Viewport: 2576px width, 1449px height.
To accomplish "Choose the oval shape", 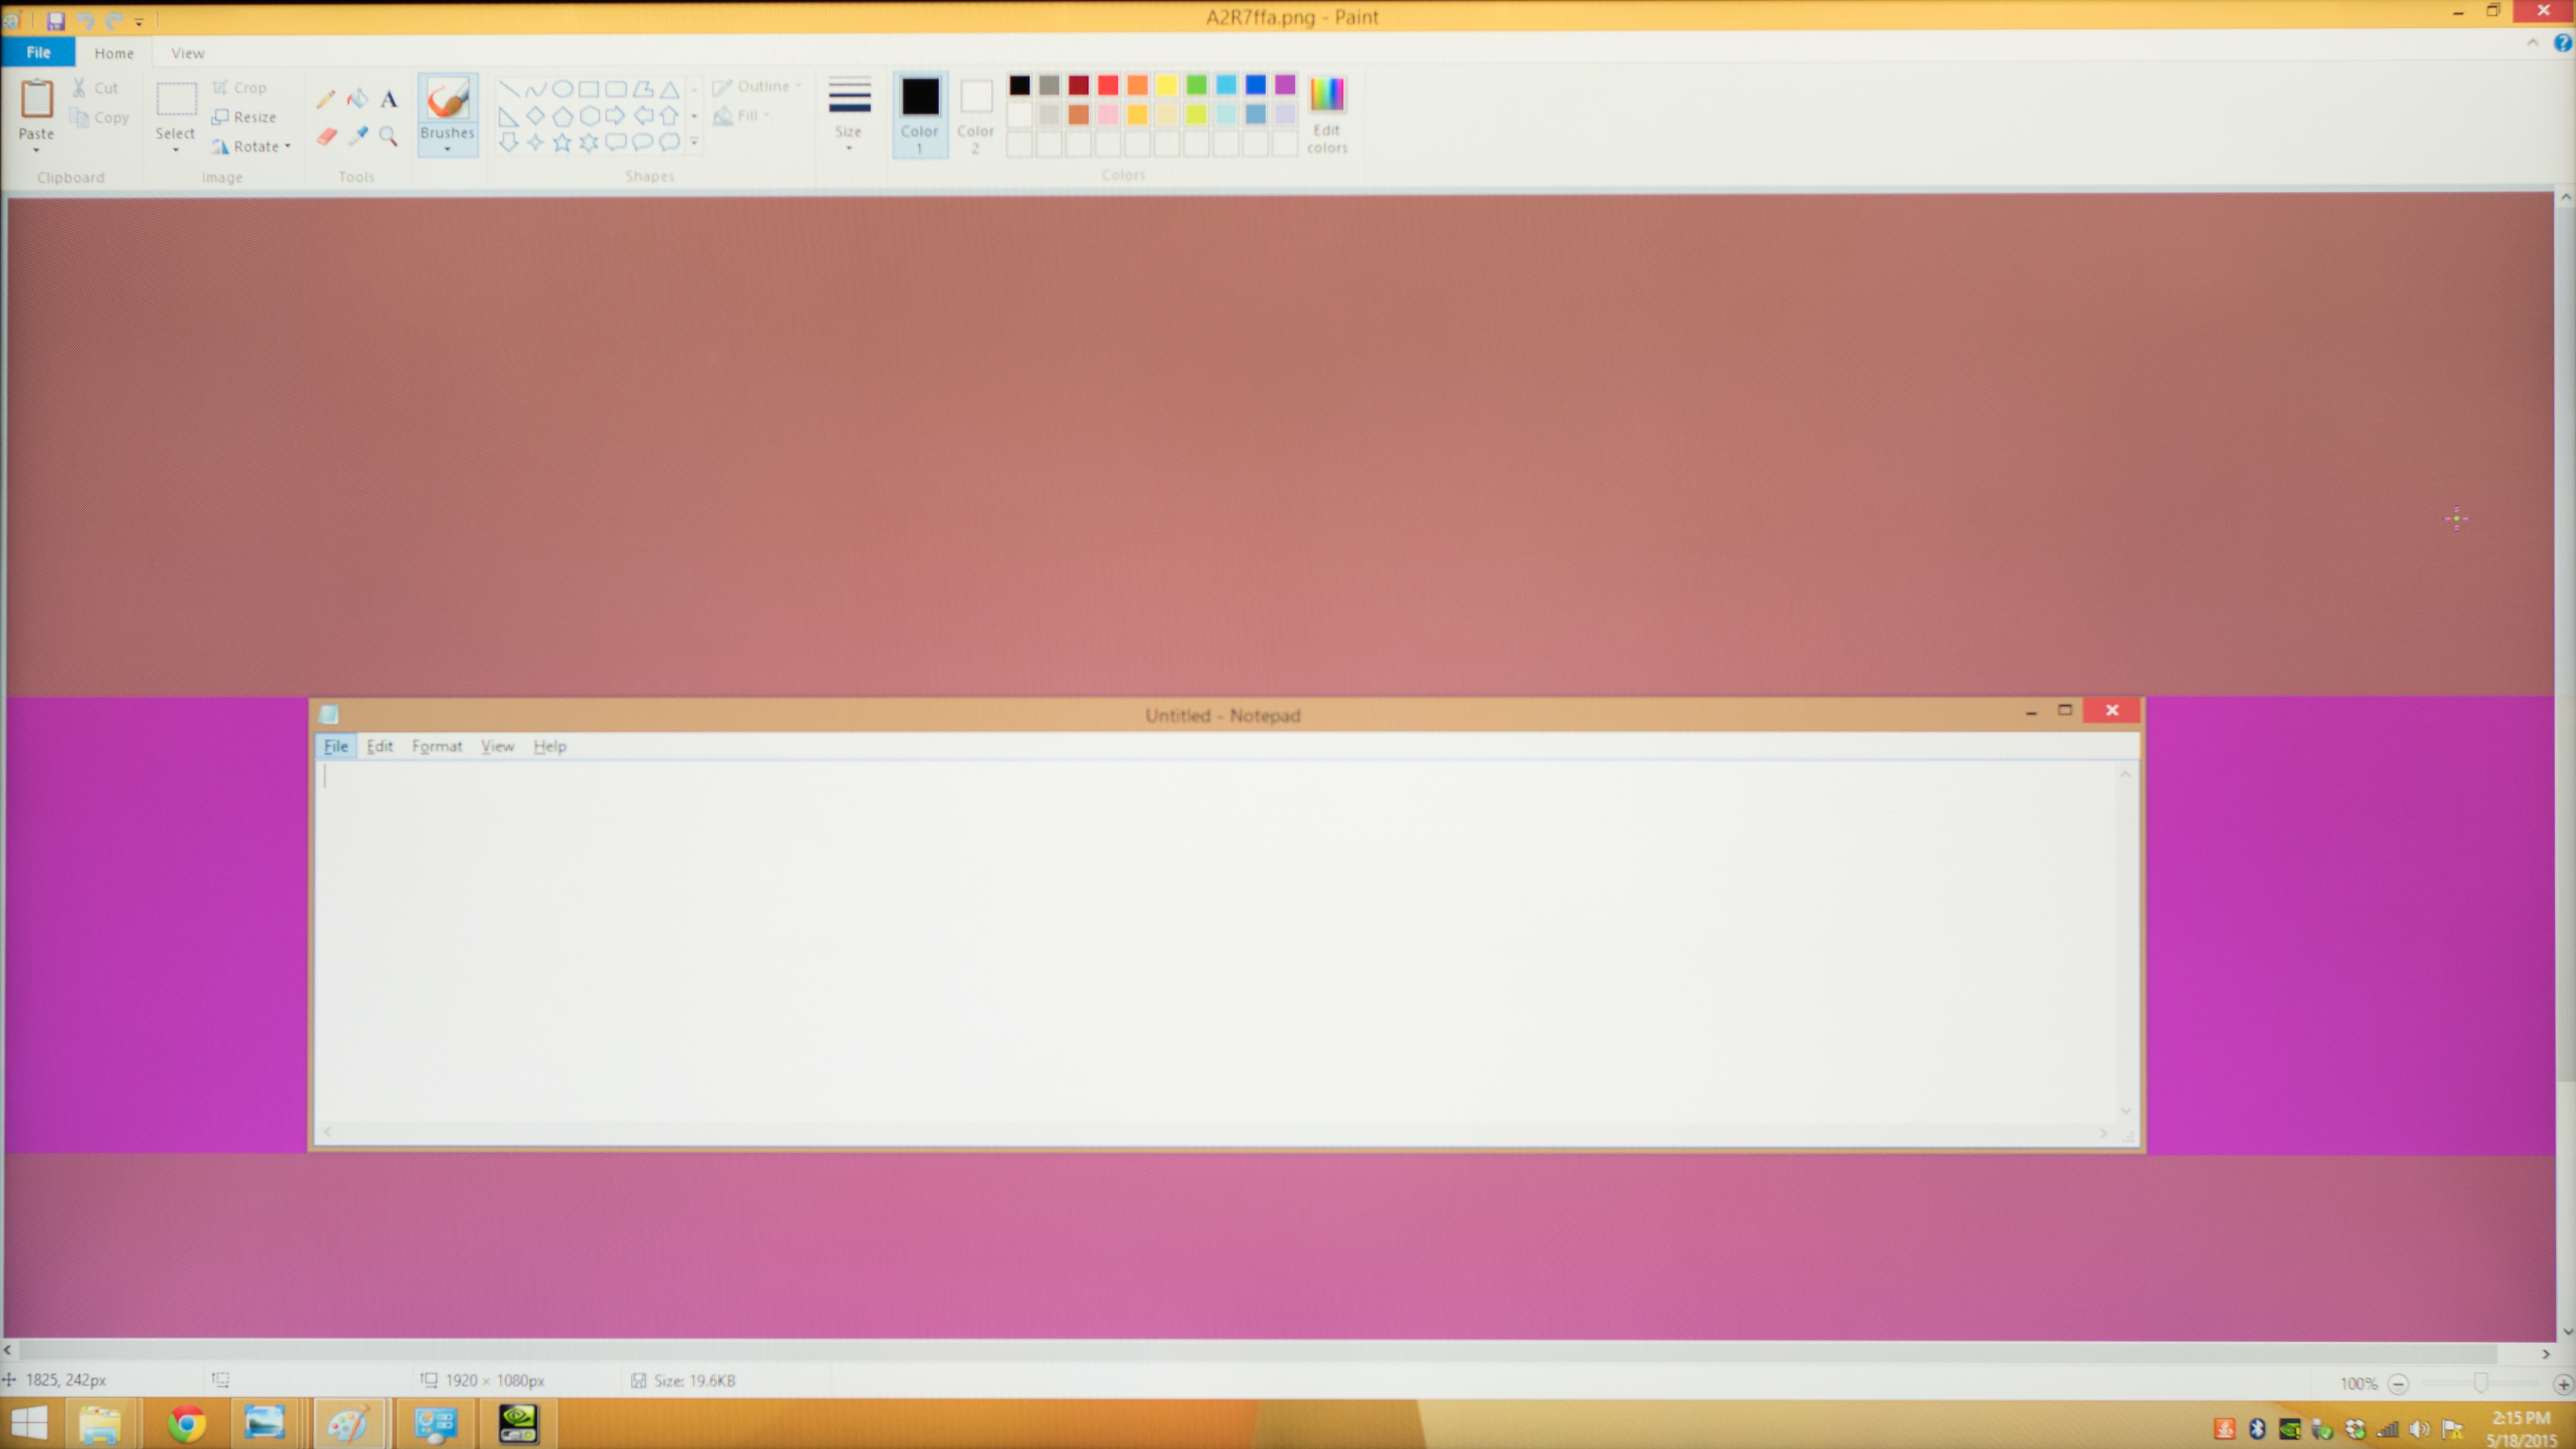I will point(562,89).
